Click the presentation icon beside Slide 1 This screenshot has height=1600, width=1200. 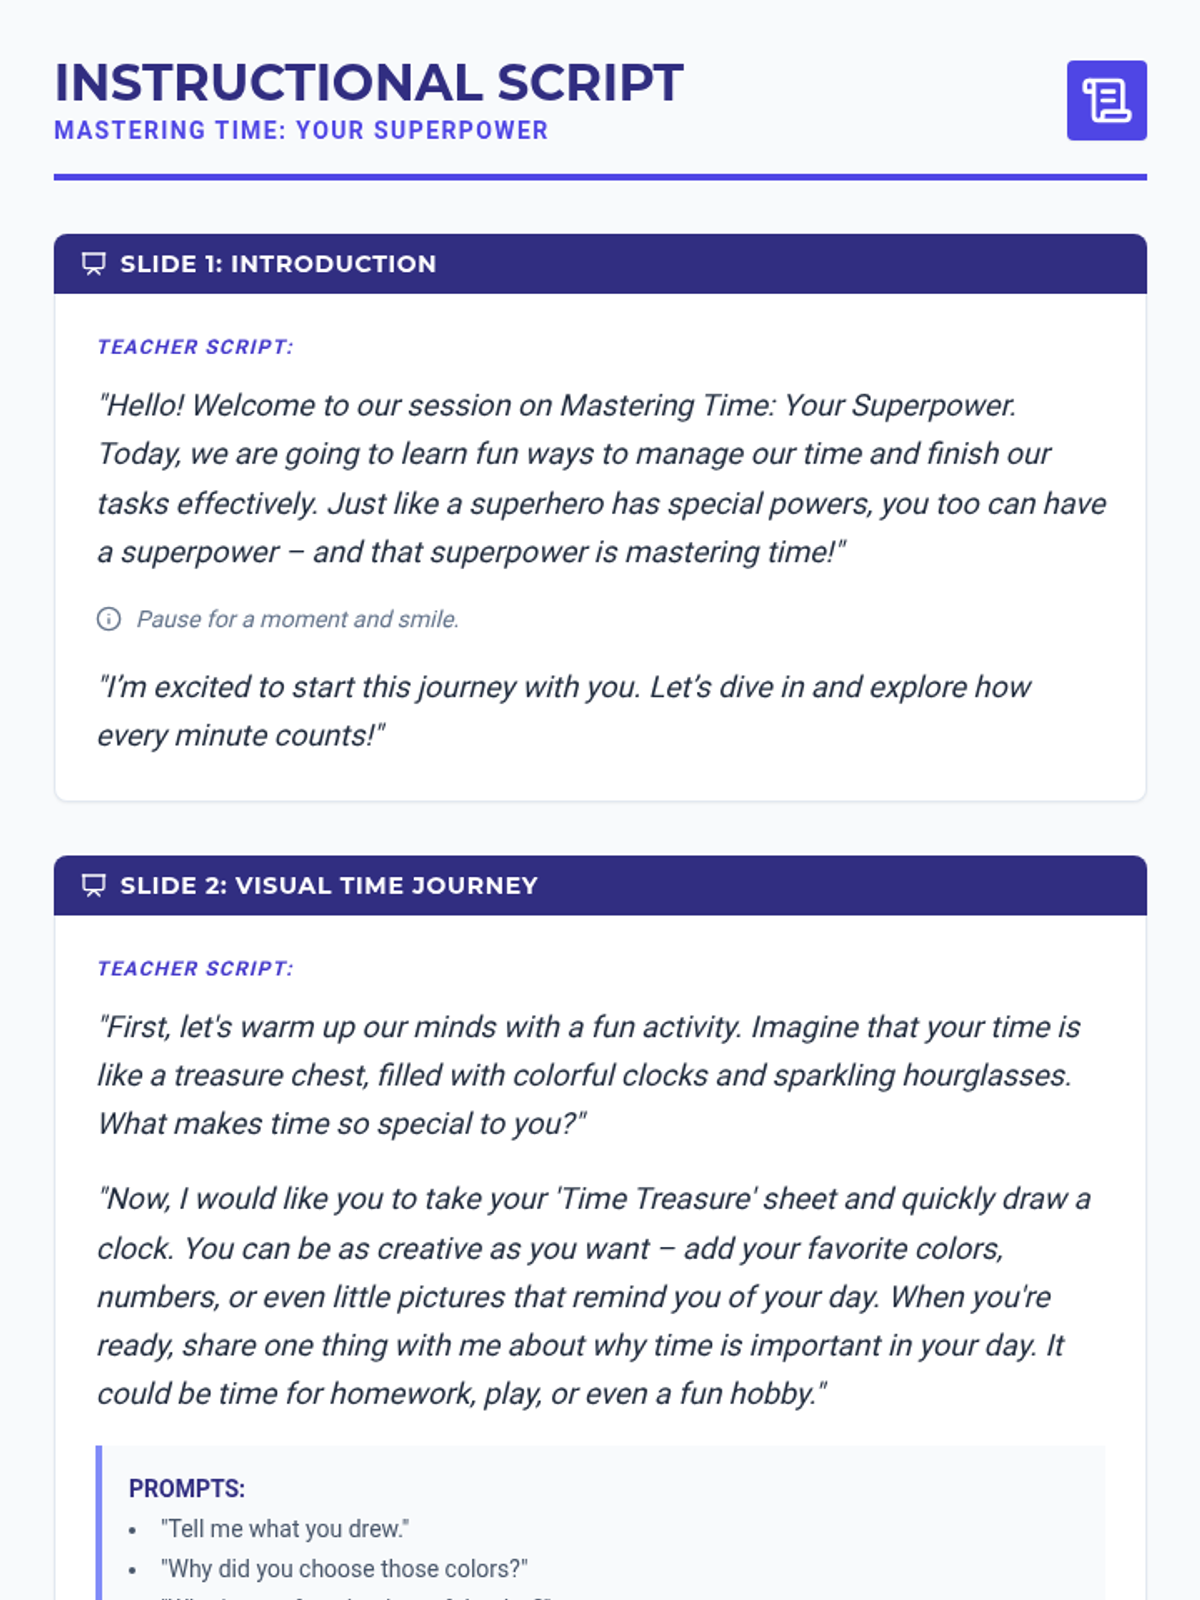click(x=93, y=264)
